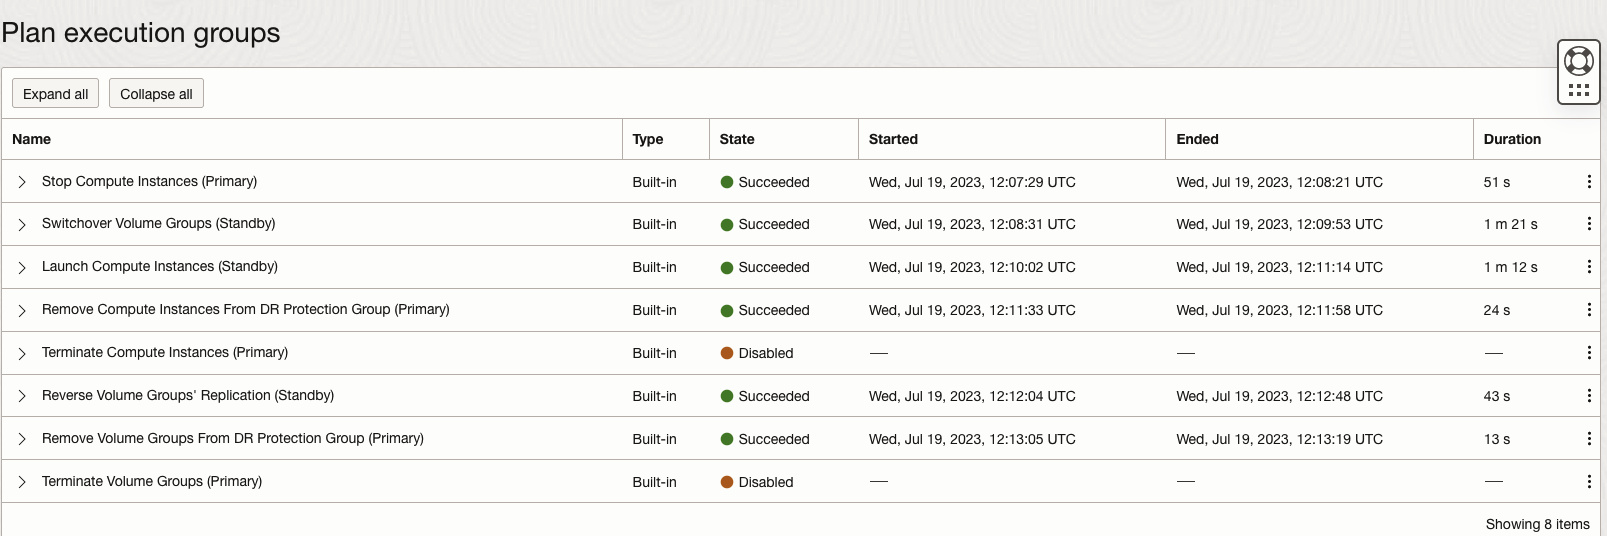Open actions menu for Terminate Compute Instances row
1607x536 pixels.
pyautogui.click(x=1588, y=353)
